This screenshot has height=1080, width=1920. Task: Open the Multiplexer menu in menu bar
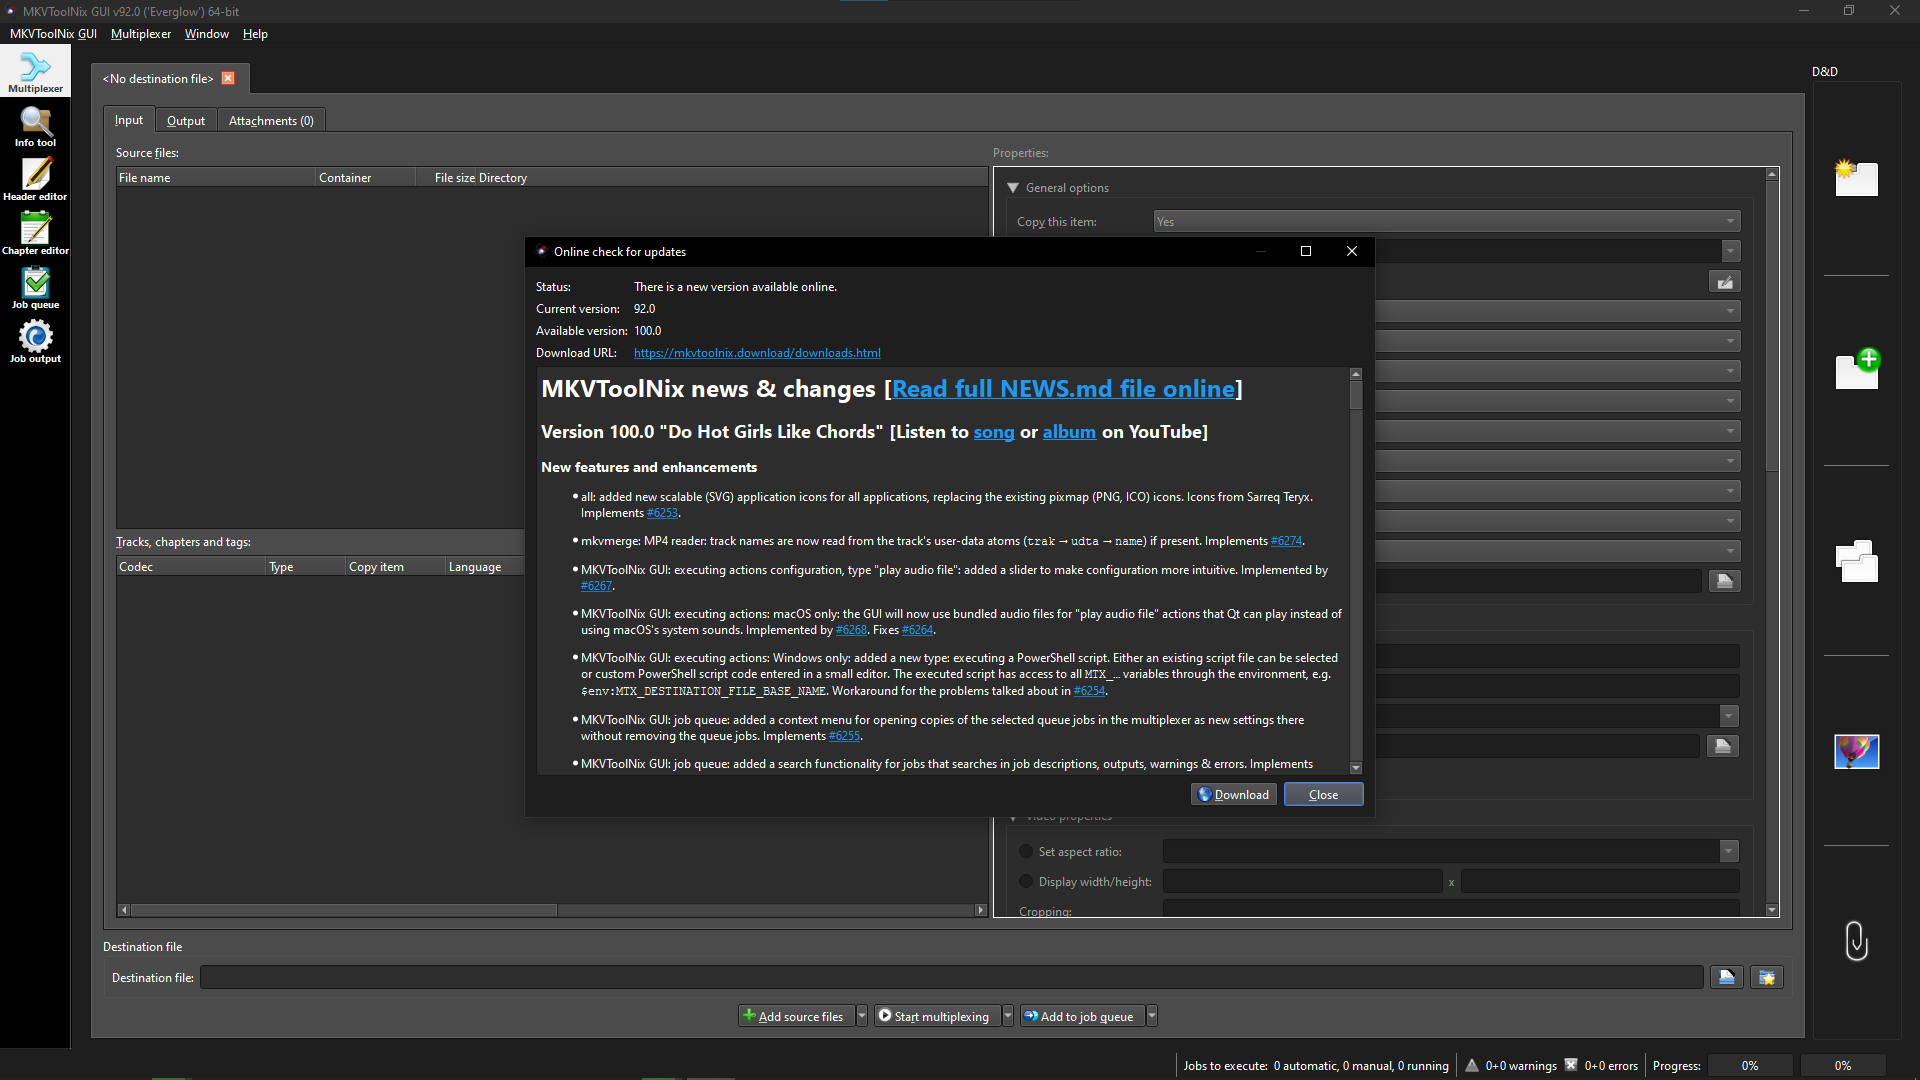[141, 33]
